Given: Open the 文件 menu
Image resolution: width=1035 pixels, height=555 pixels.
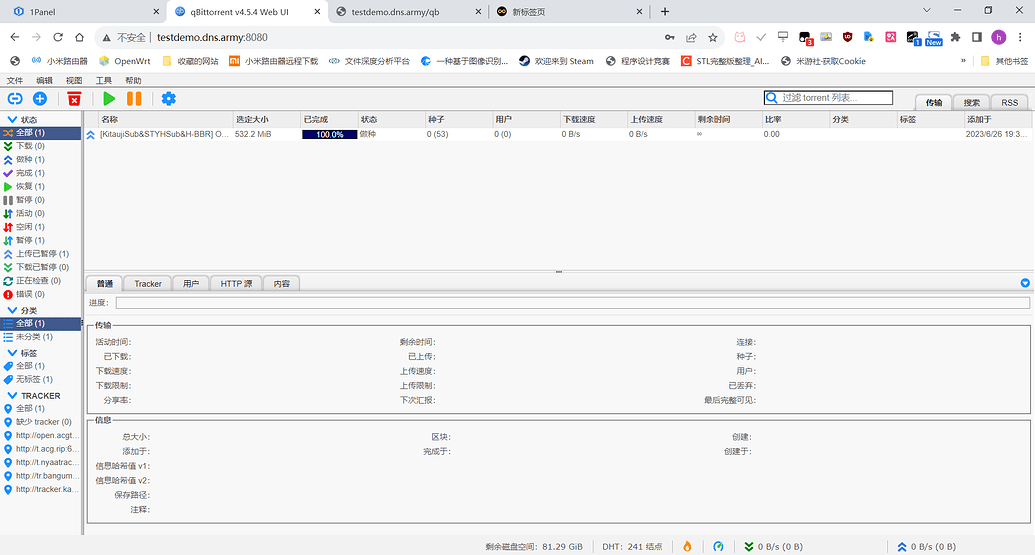Looking at the screenshot, I should tap(15, 81).
